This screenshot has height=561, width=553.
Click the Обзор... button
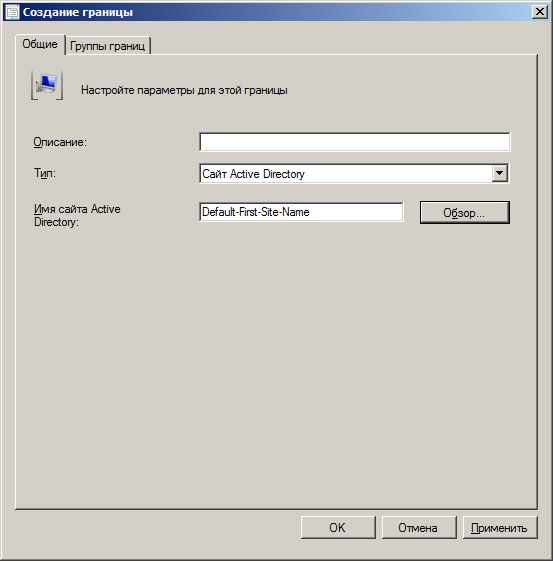point(465,213)
